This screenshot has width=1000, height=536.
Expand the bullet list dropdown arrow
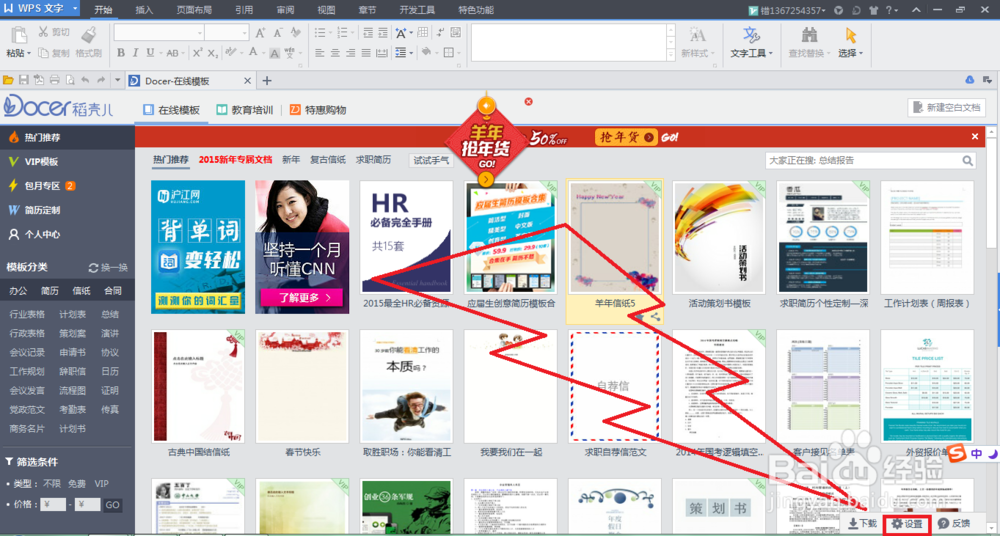point(331,33)
